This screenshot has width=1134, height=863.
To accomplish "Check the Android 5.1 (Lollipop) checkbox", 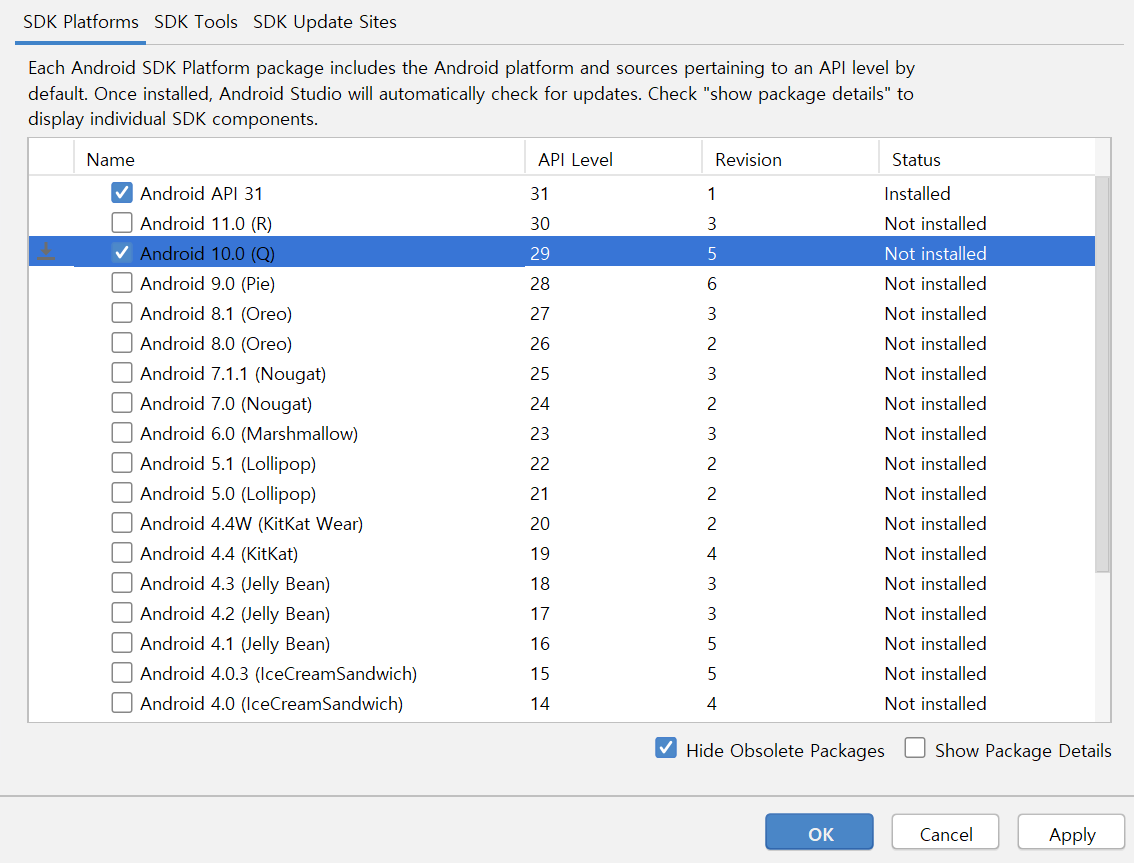I will 122,463.
